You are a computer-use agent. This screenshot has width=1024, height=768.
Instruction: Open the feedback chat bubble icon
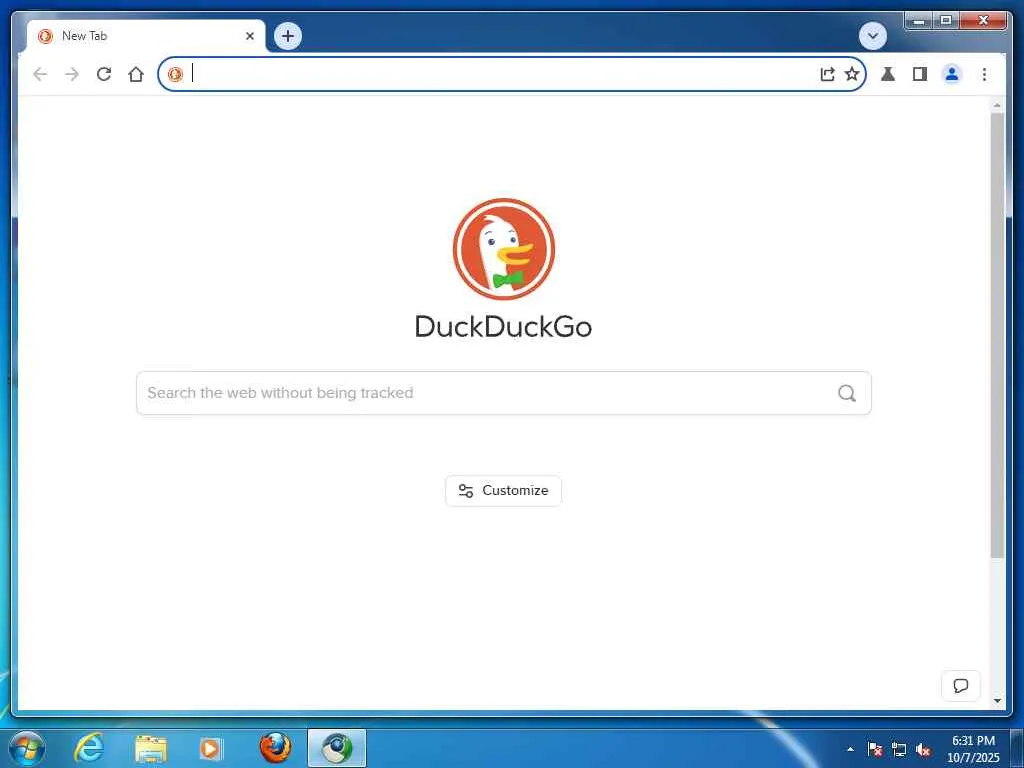(961, 686)
